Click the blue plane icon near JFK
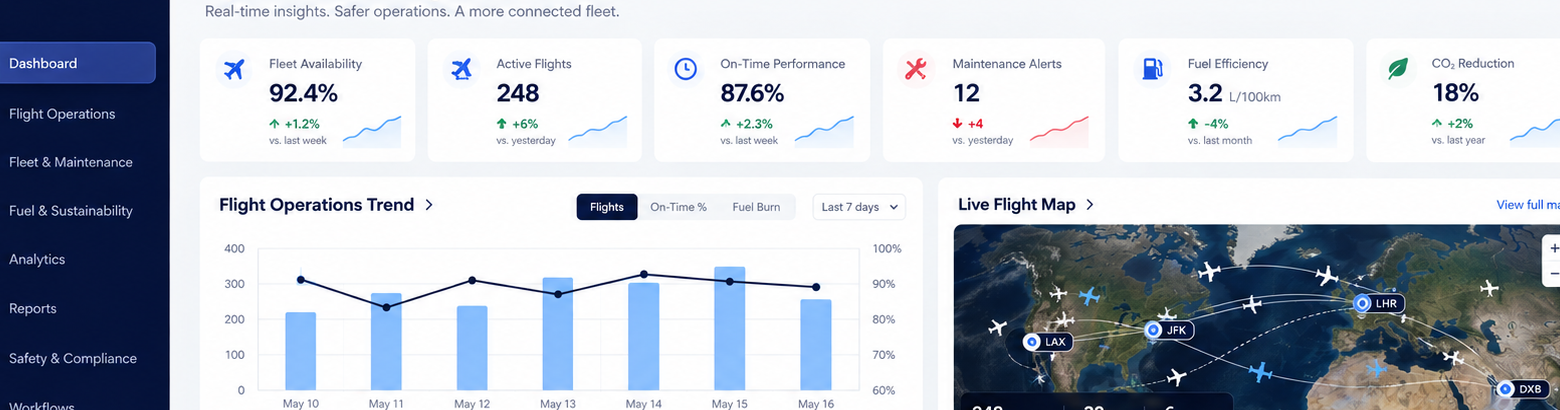The width and height of the screenshot is (1560, 410). coord(1089,297)
